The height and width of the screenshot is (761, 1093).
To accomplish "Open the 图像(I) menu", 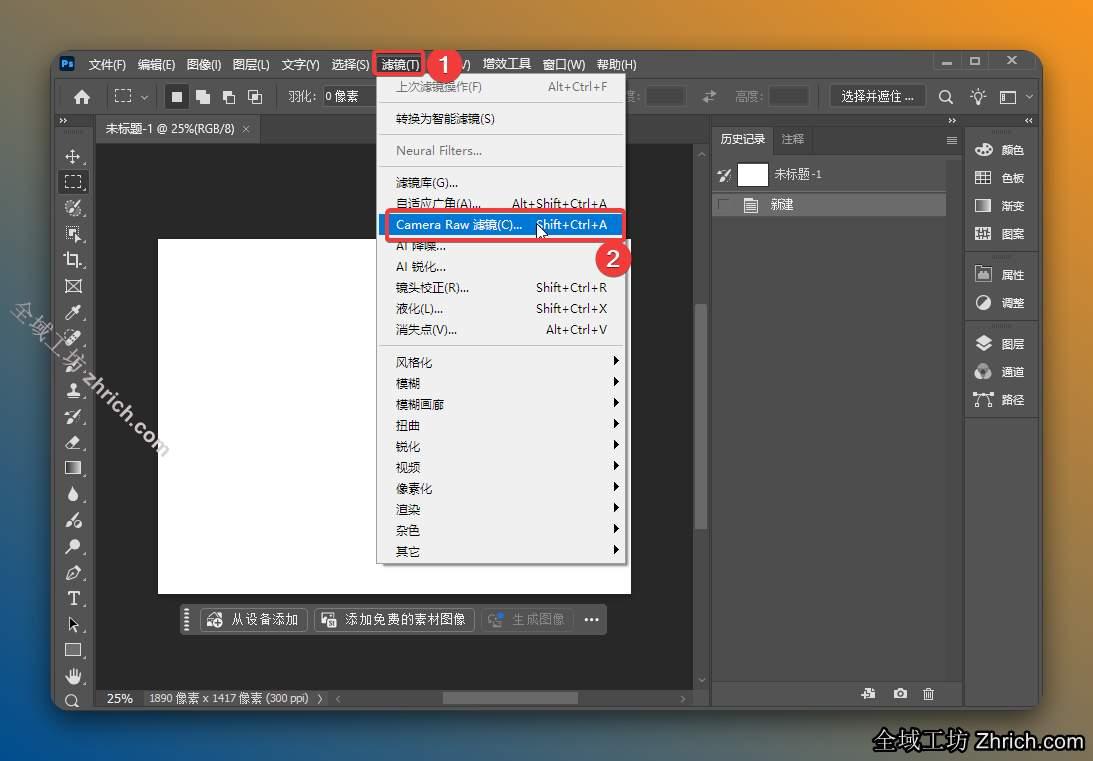I will point(204,65).
